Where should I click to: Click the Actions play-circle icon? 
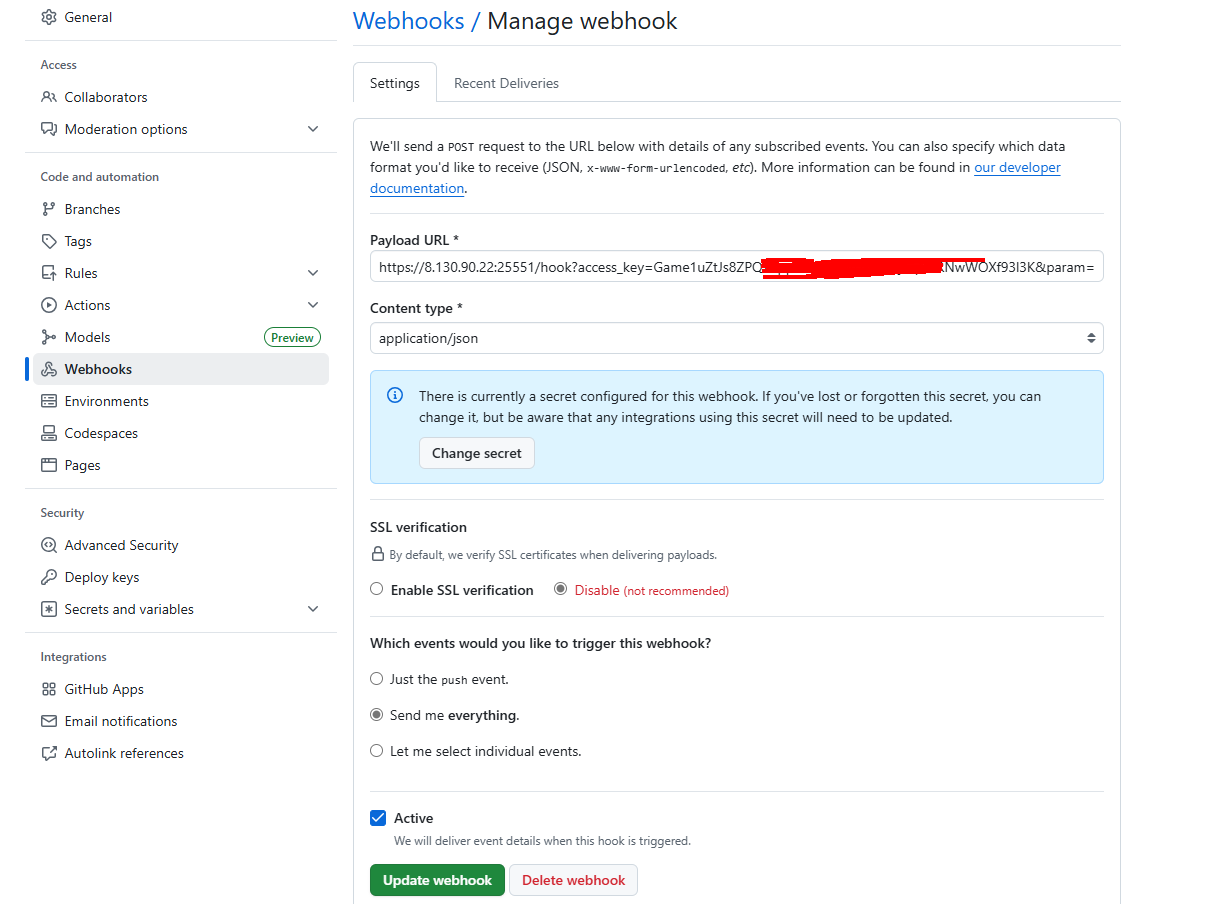tap(48, 305)
